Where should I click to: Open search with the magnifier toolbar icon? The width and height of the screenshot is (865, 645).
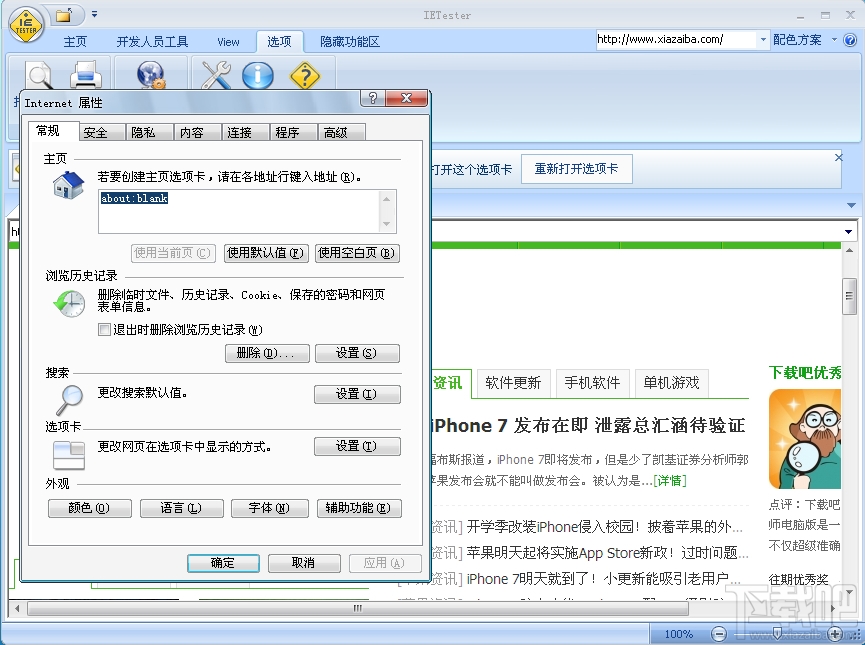tap(40, 76)
